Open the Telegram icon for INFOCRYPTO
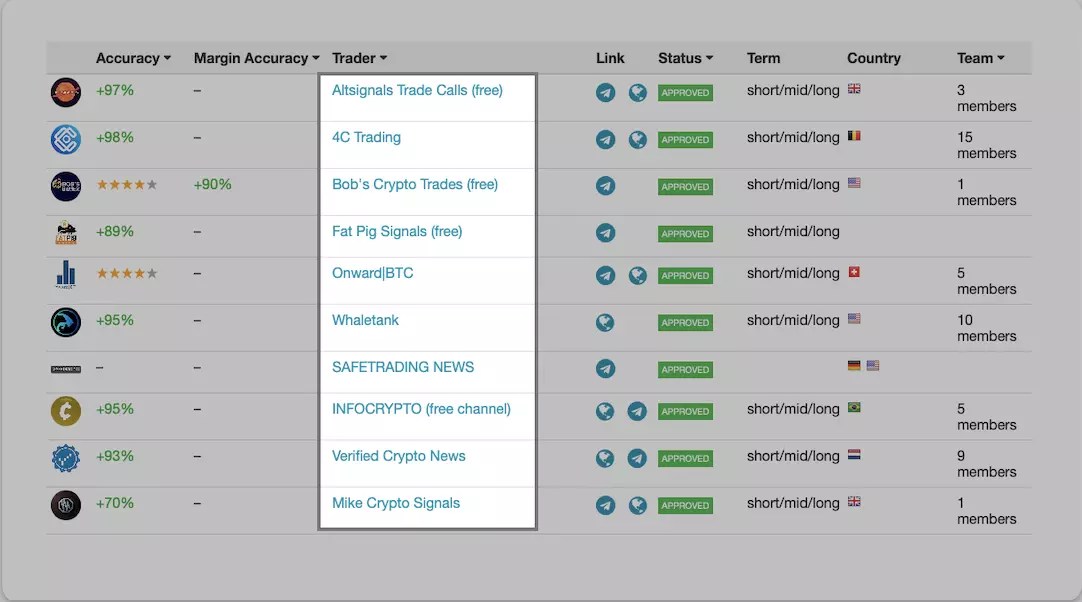 click(x=637, y=410)
